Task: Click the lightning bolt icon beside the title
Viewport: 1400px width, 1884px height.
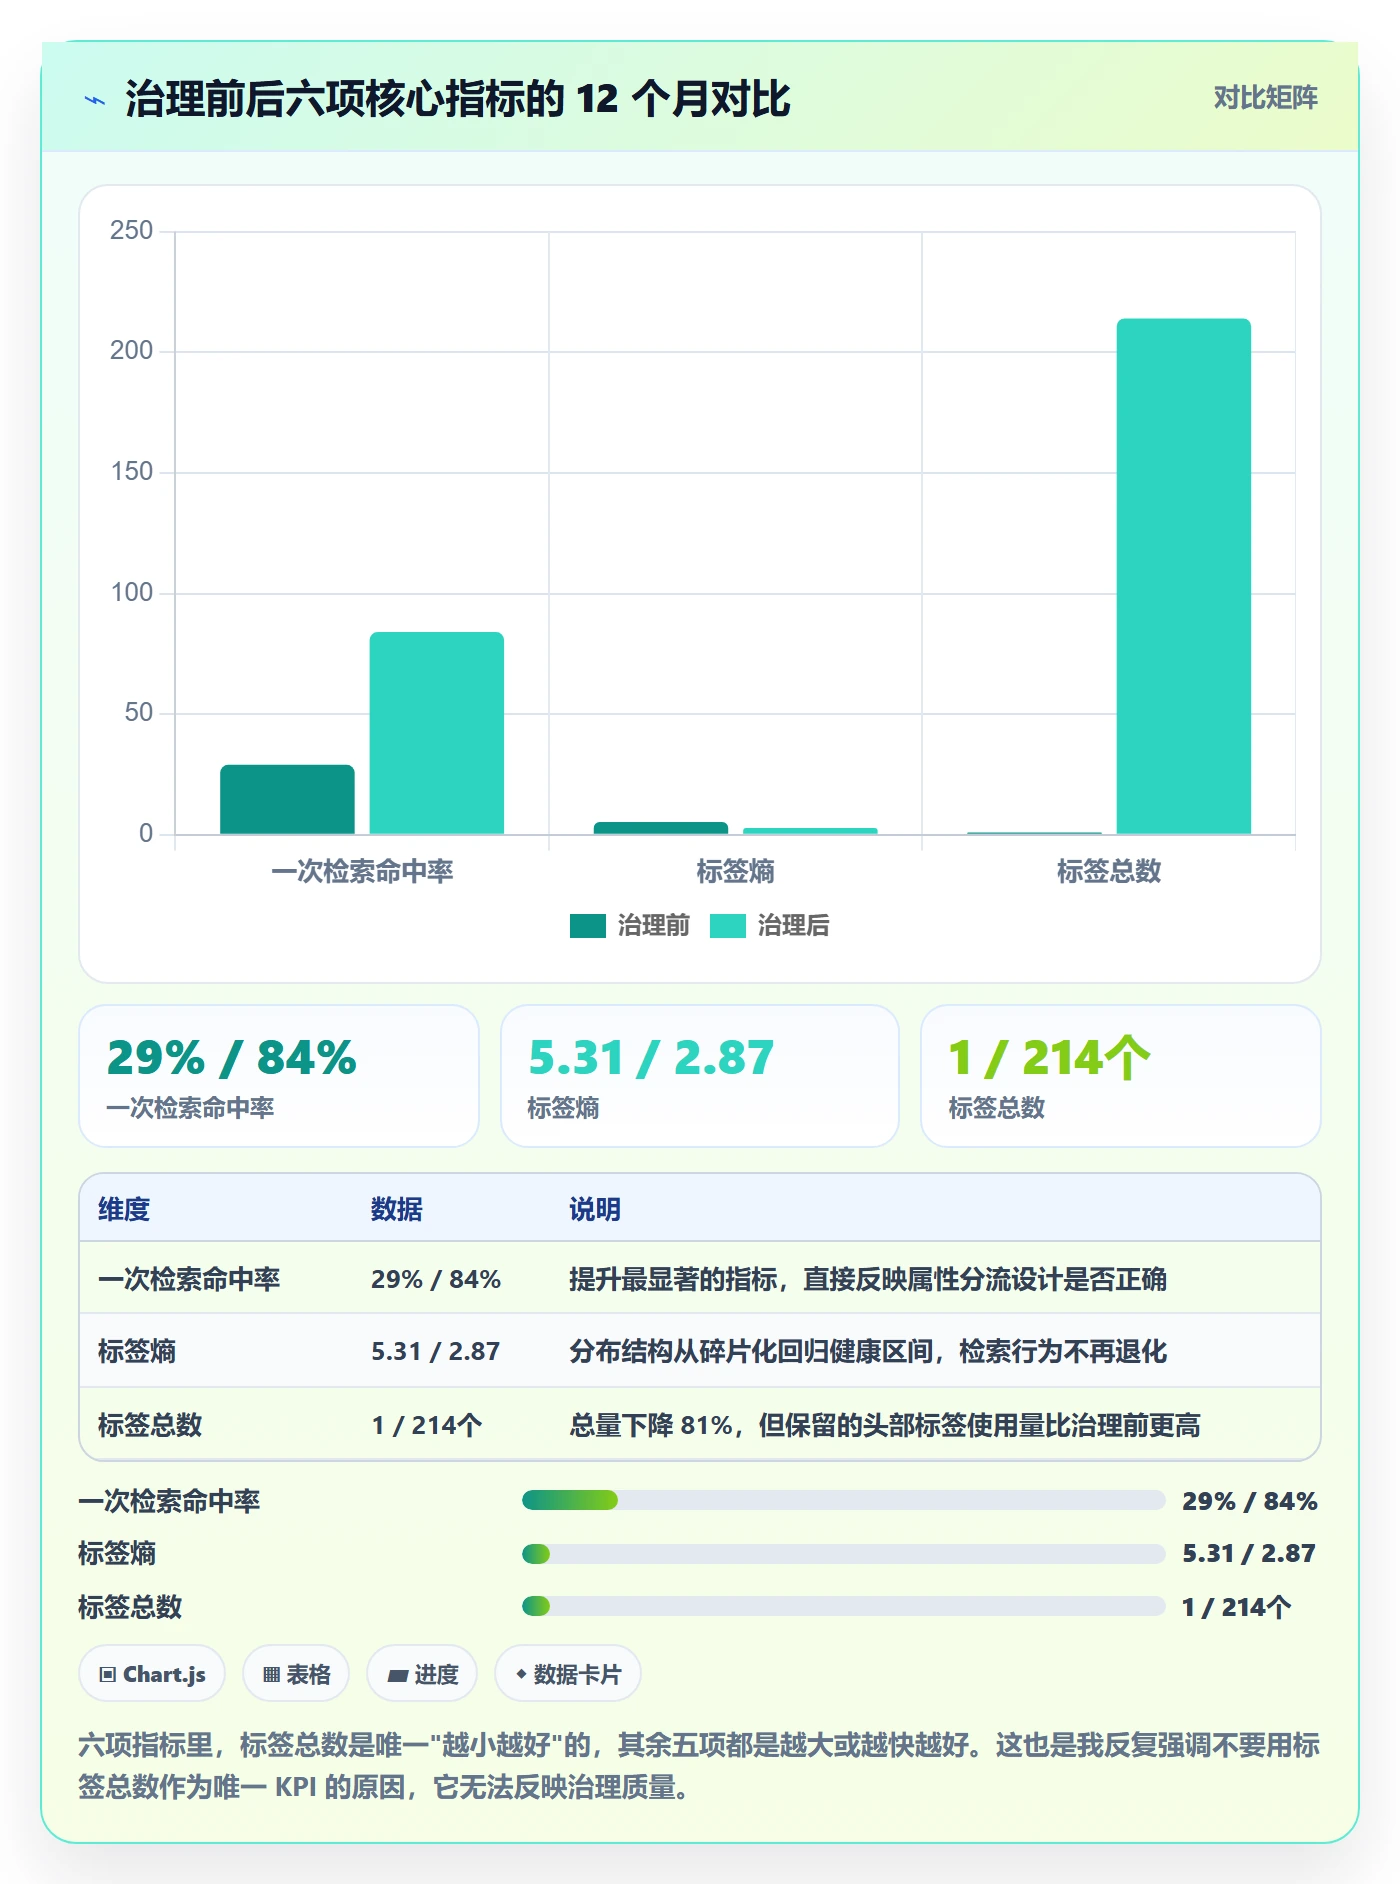Action: point(95,100)
